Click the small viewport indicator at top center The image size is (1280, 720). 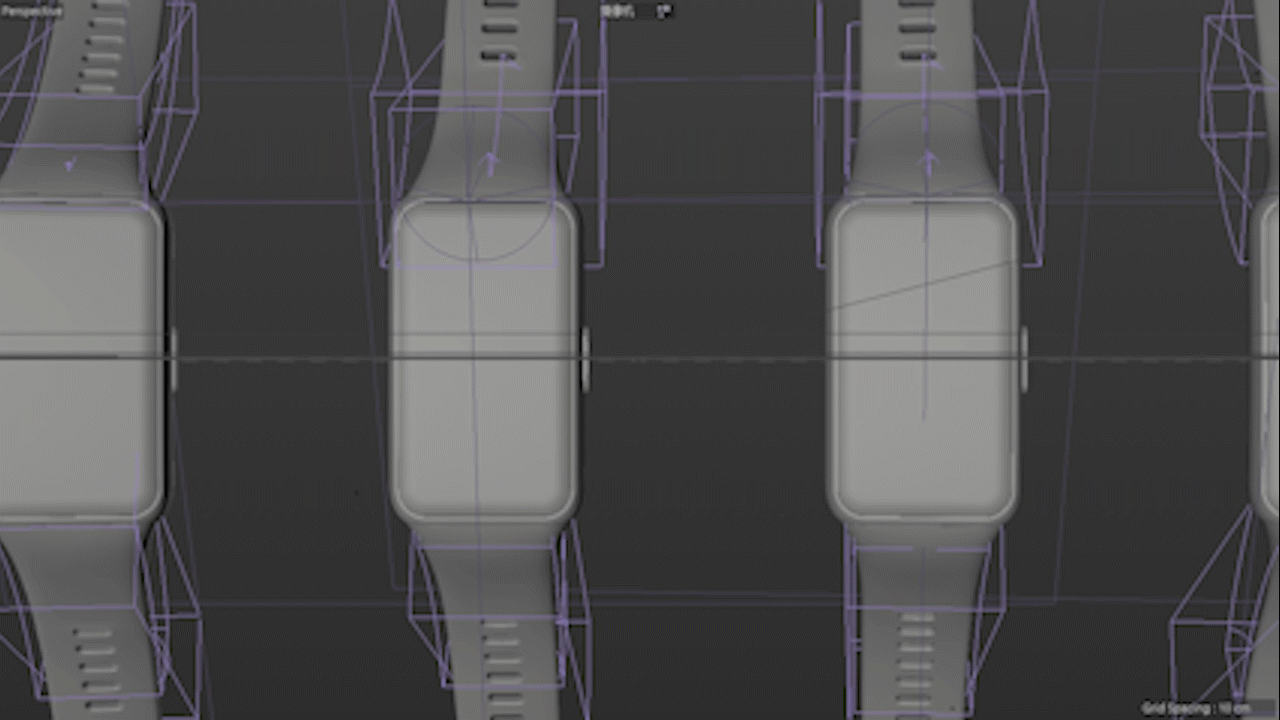coord(636,11)
